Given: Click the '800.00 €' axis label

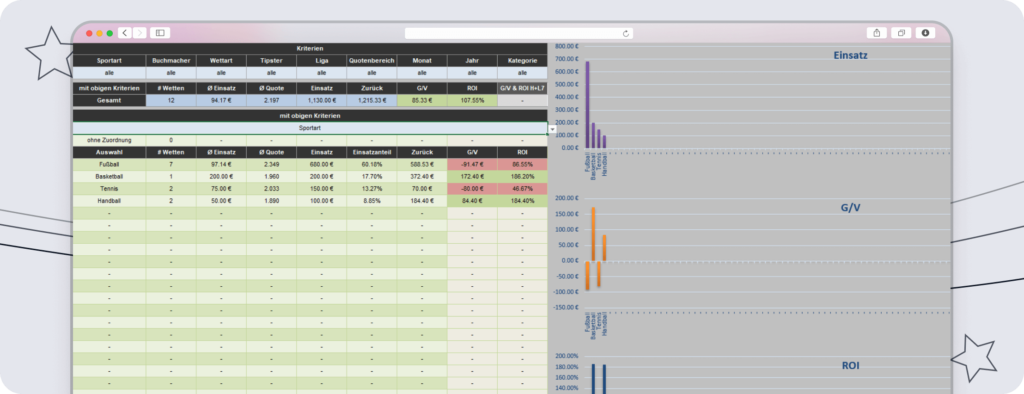Looking at the screenshot, I should click(566, 46).
